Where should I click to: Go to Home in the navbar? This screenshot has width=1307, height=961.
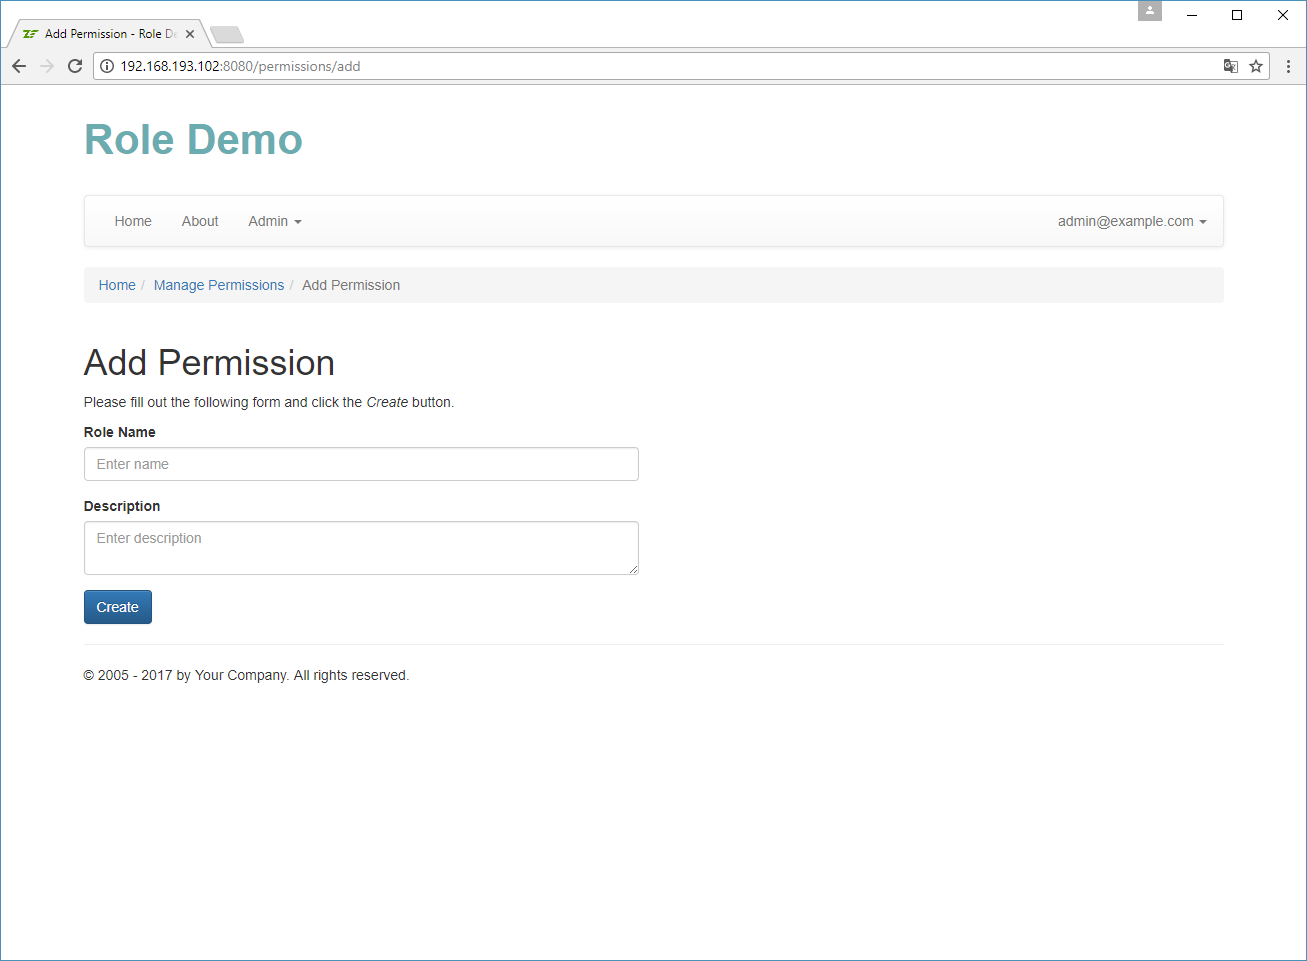tap(133, 221)
